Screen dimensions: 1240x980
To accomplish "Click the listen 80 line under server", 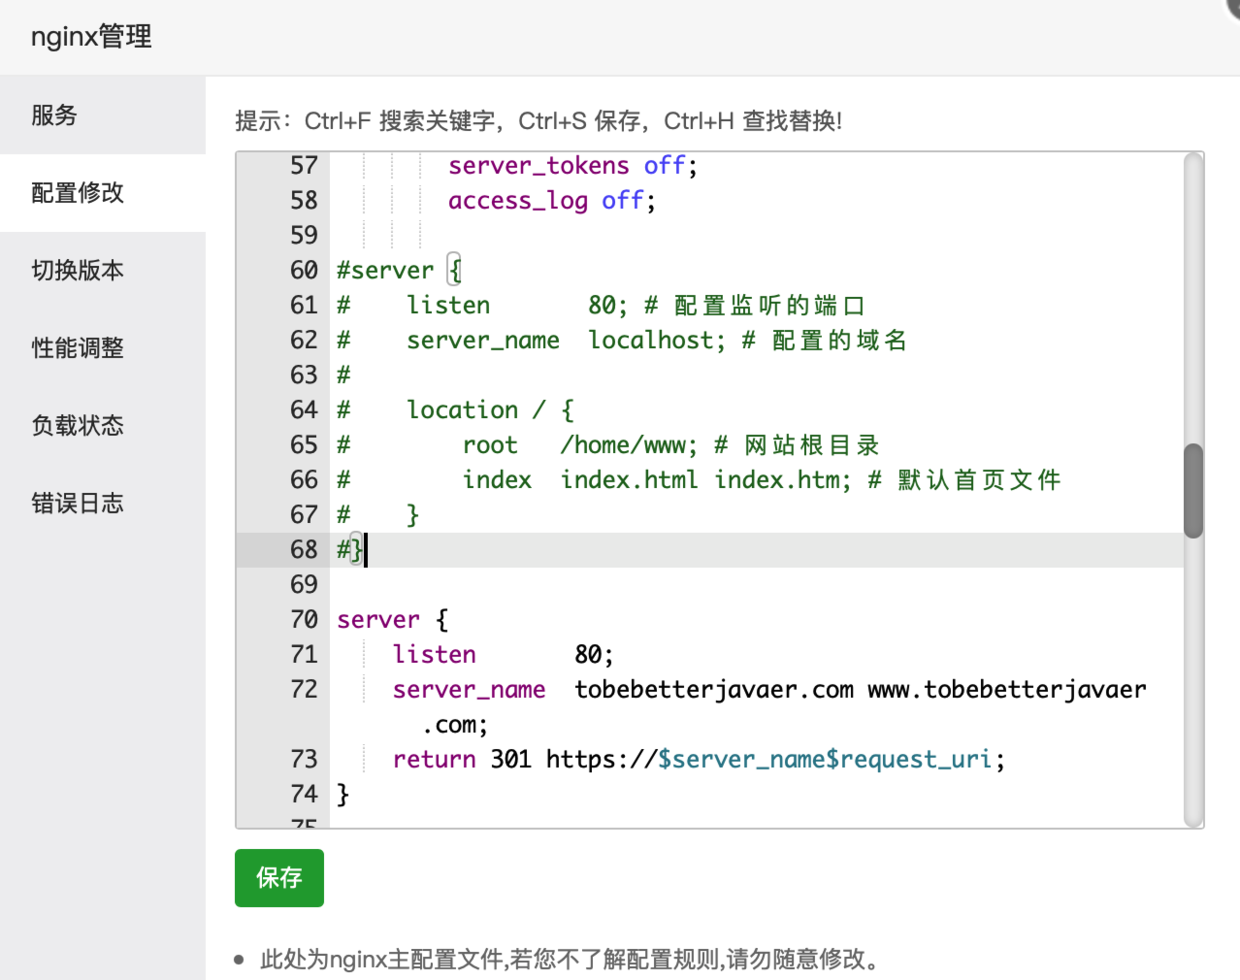I will point(502,655).
